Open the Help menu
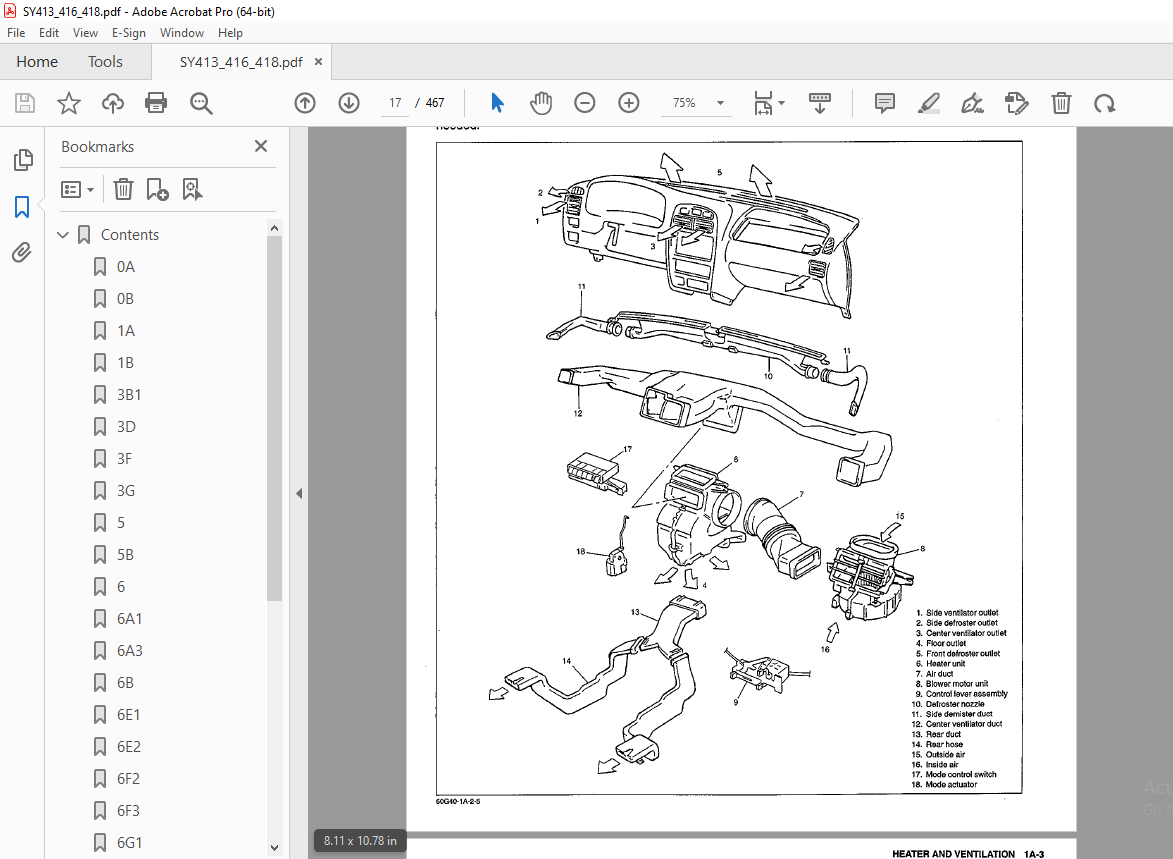Screen dimensions: 1173x859 coord(230,33)
